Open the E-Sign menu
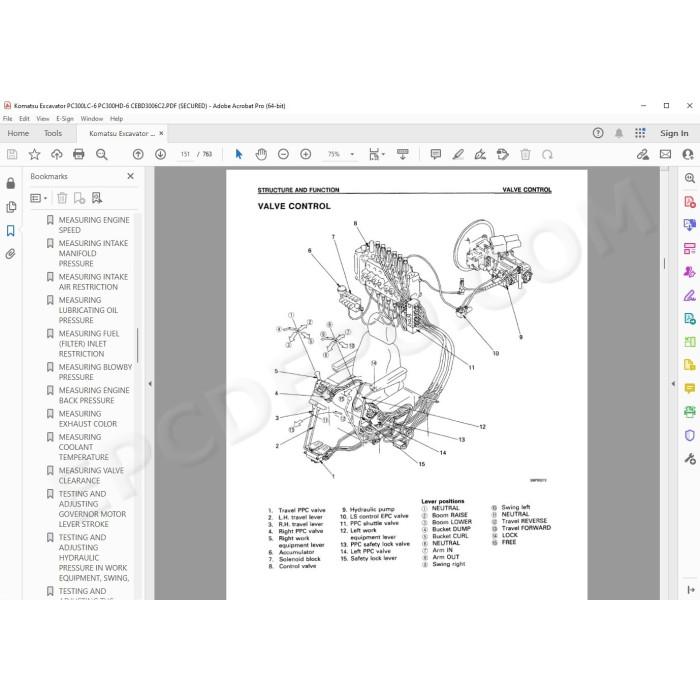 pos(65,119)
